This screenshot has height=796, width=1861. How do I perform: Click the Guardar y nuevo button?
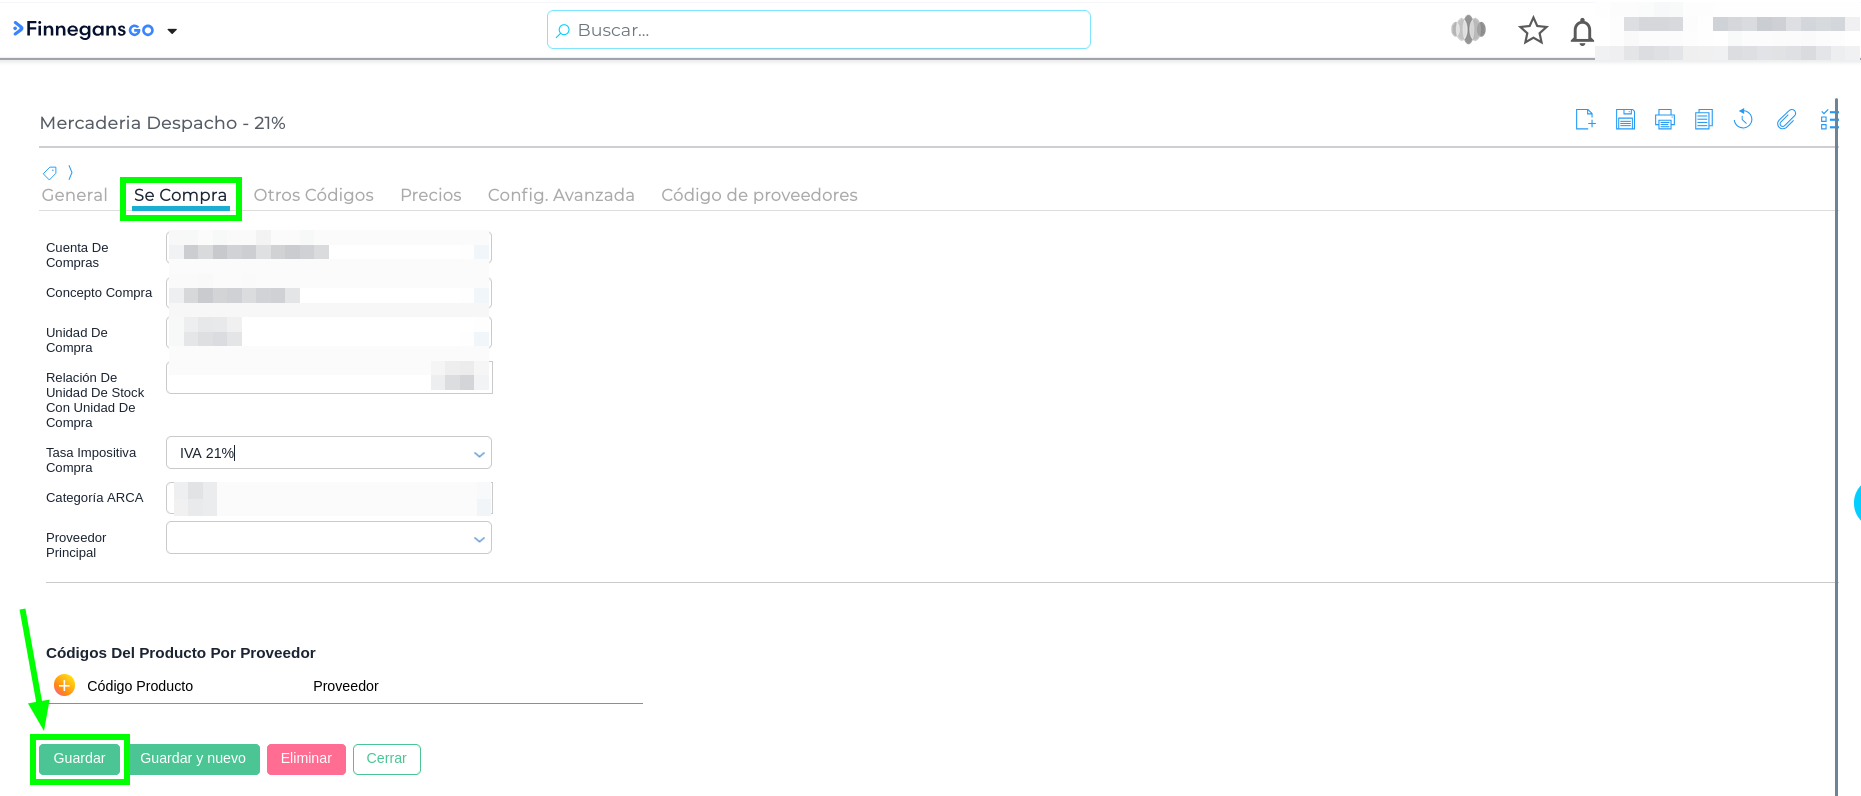click(193, 759)
